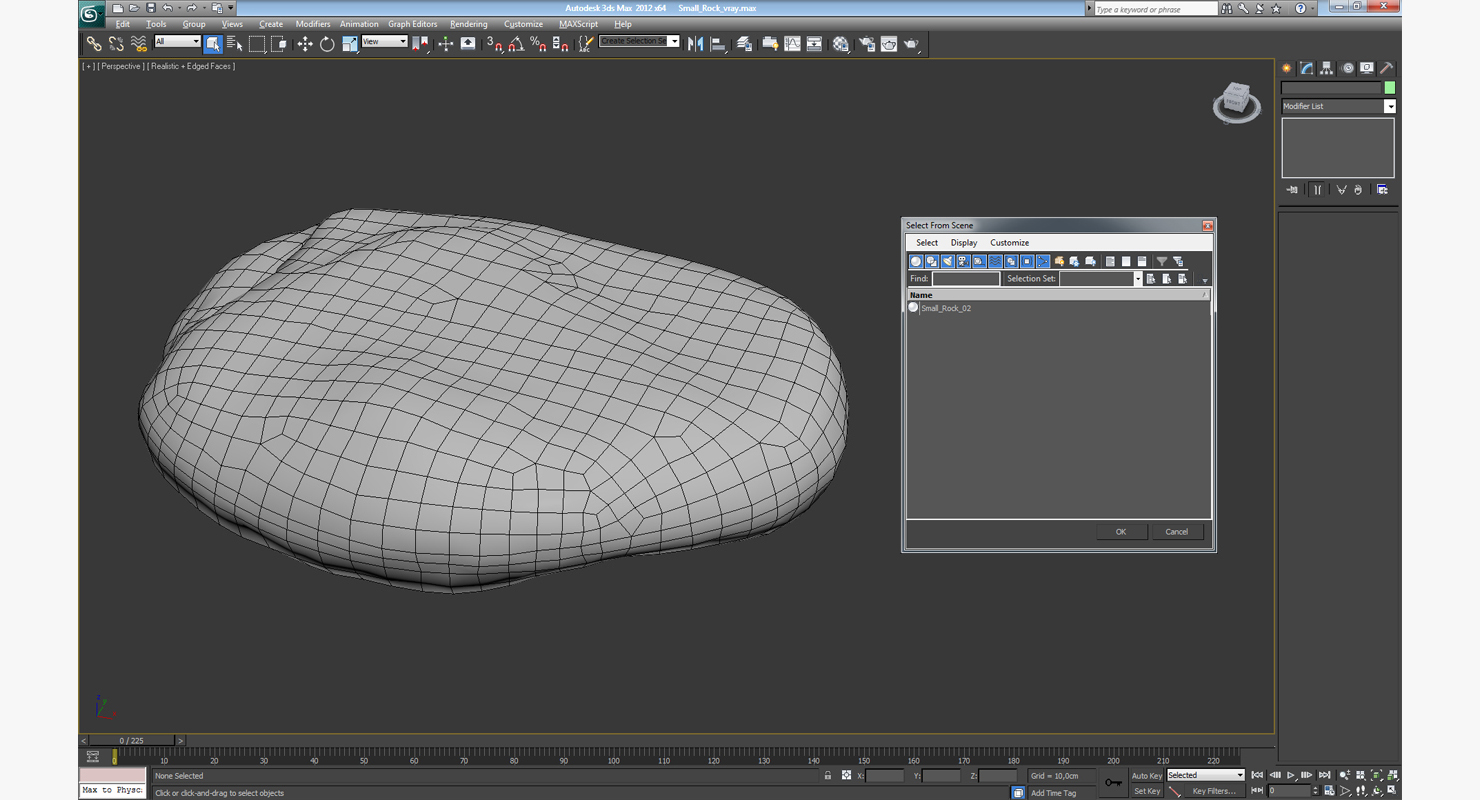The height and width of the screenshot is (800, 1480).
Task: Click the Mirror tool icon
Action: point(695,44)
